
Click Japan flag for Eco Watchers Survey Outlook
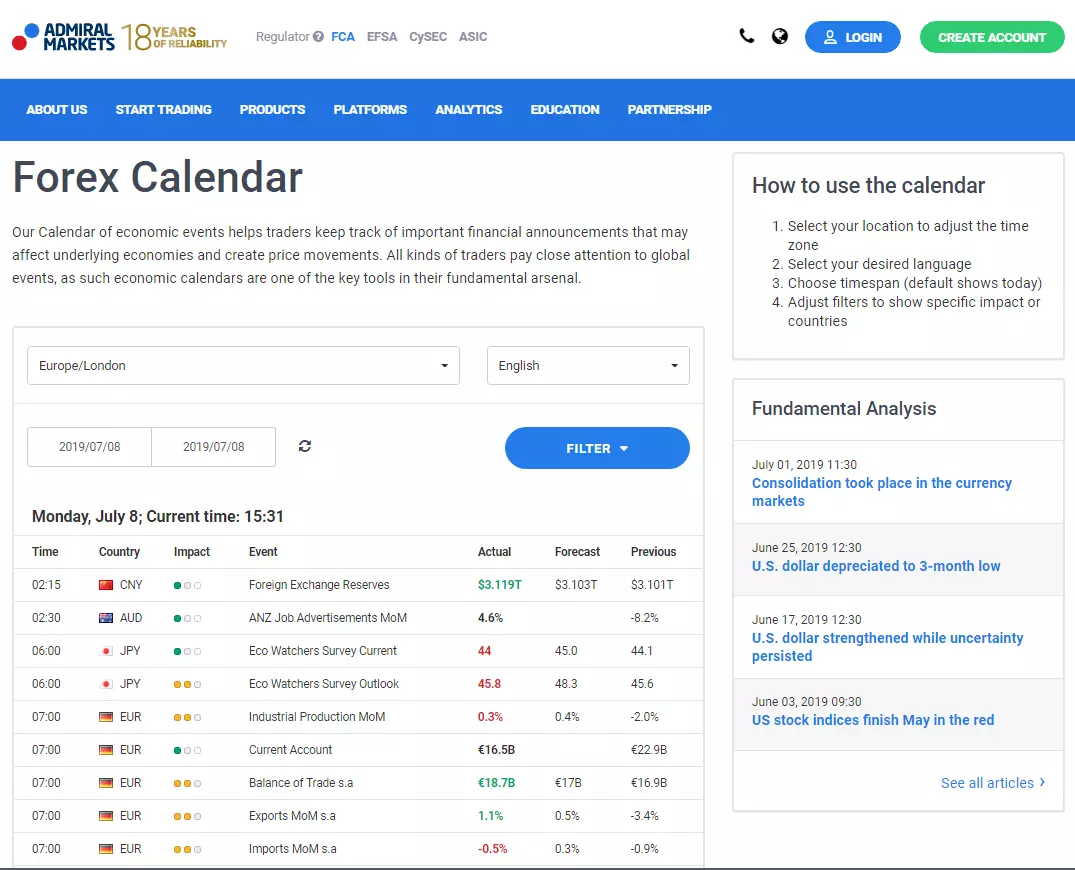point(106,684)
